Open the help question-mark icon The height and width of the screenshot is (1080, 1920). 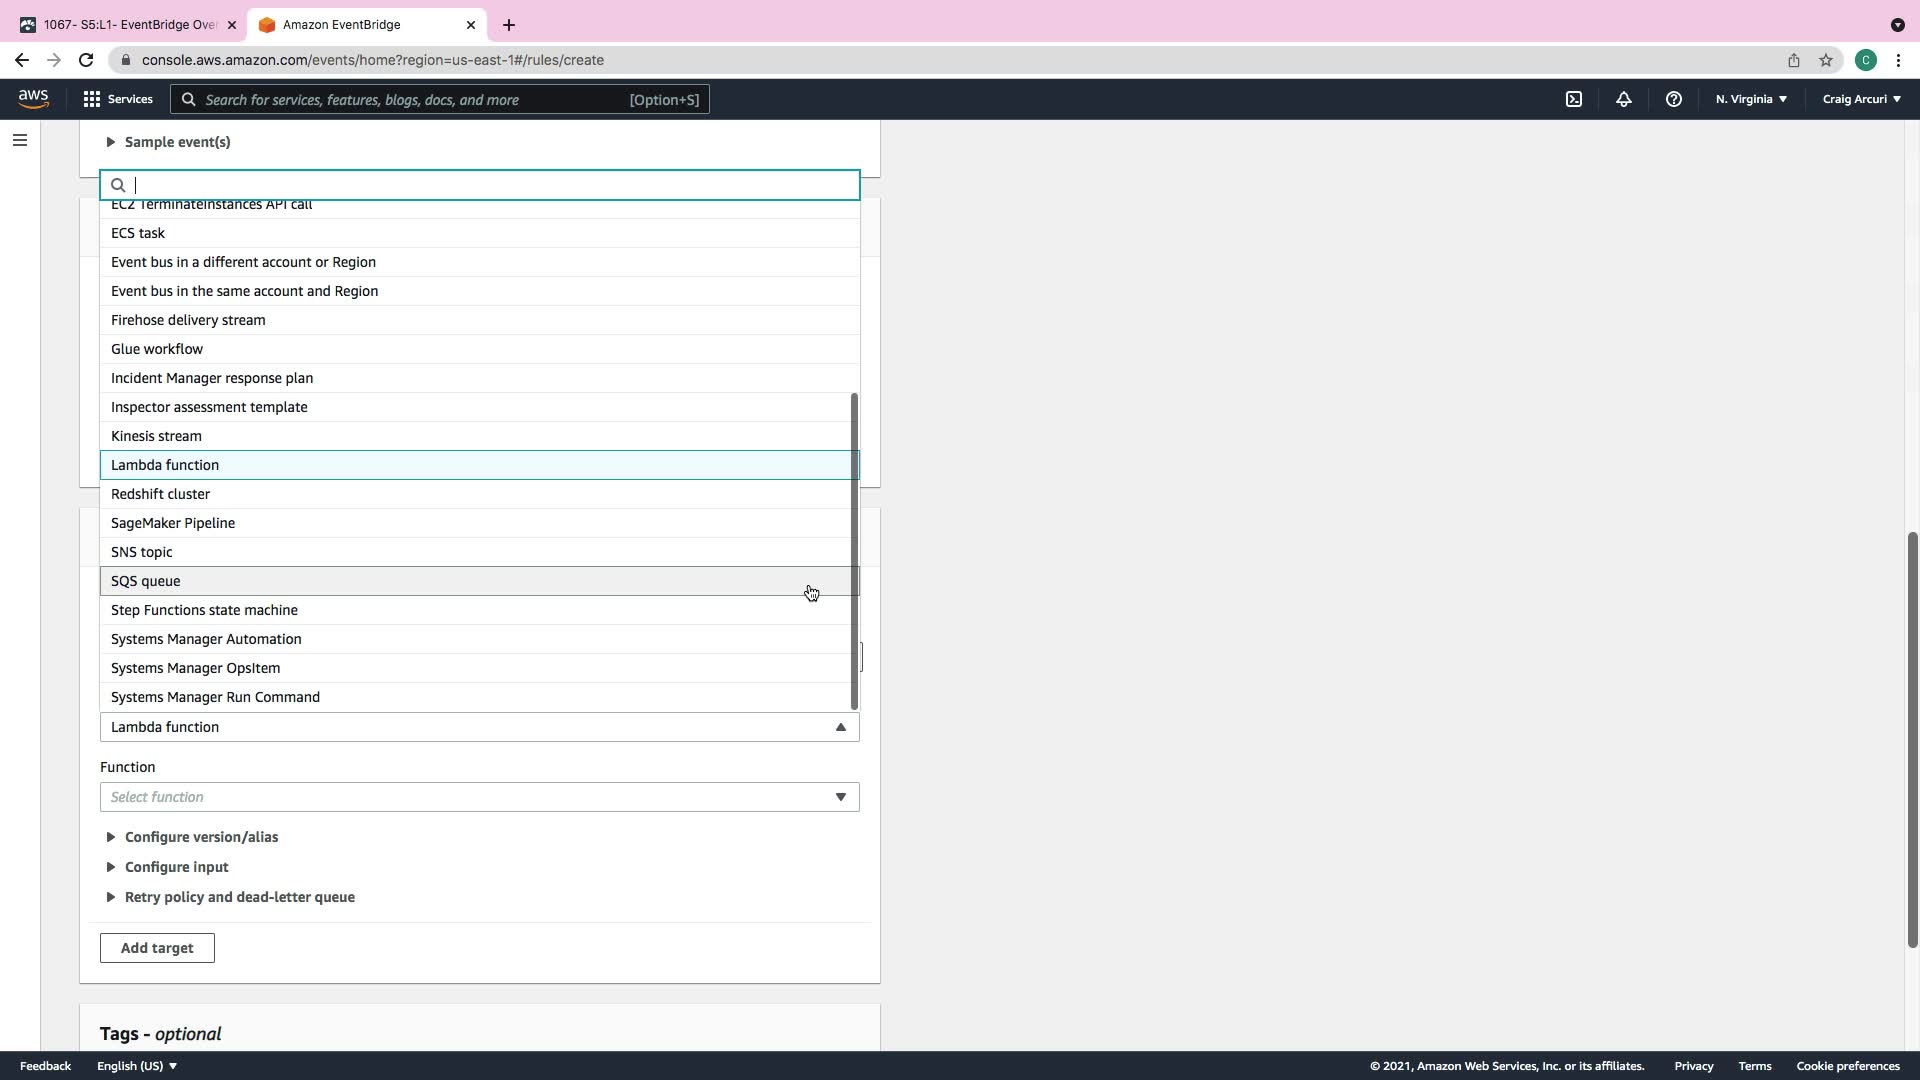(1673, 99)
